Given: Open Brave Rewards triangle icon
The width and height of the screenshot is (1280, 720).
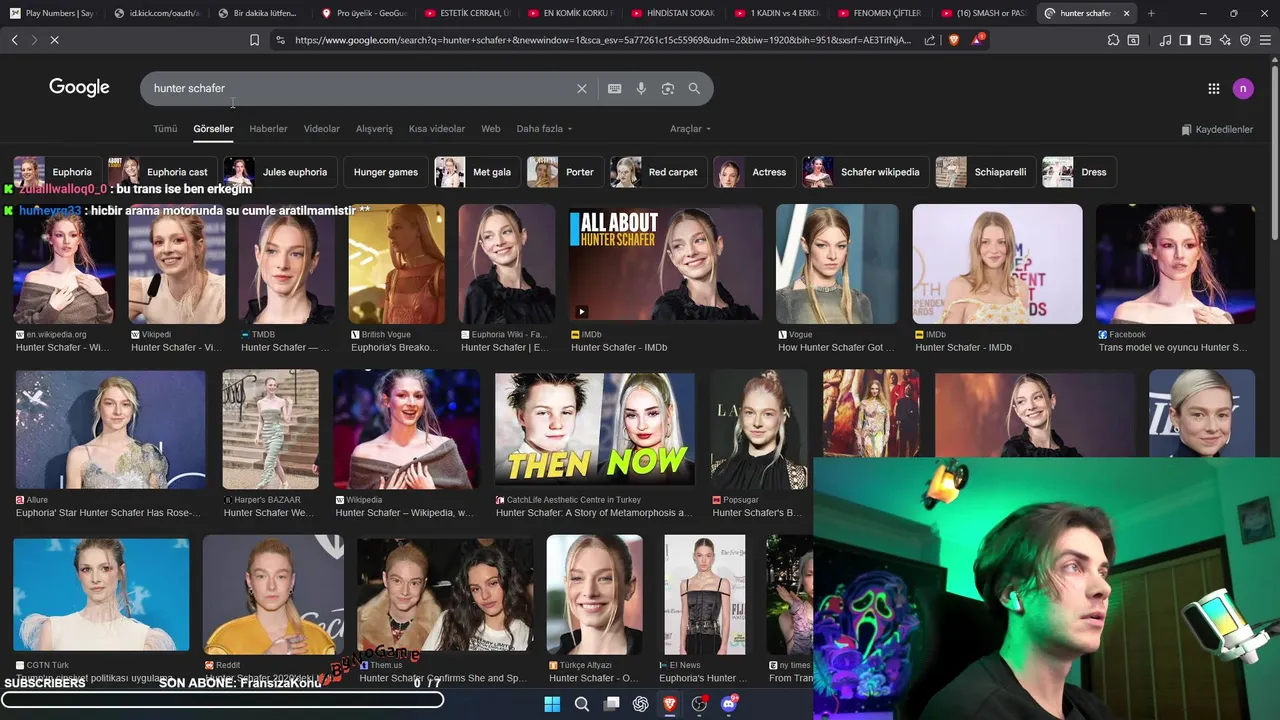Looking at the screenshot, I should pyautogui.click(x=978, y=40).
